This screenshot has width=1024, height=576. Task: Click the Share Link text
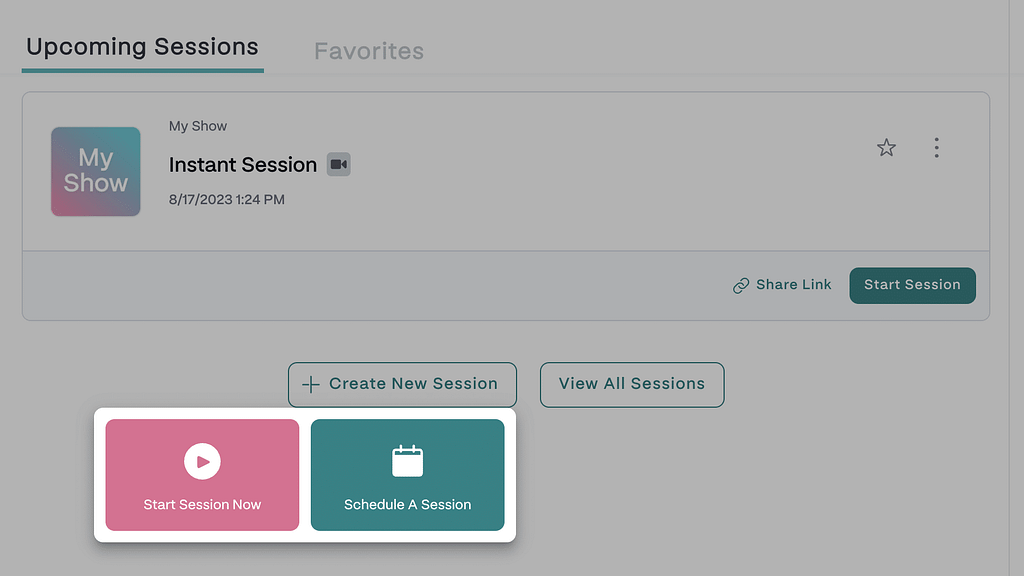[793, 285]
